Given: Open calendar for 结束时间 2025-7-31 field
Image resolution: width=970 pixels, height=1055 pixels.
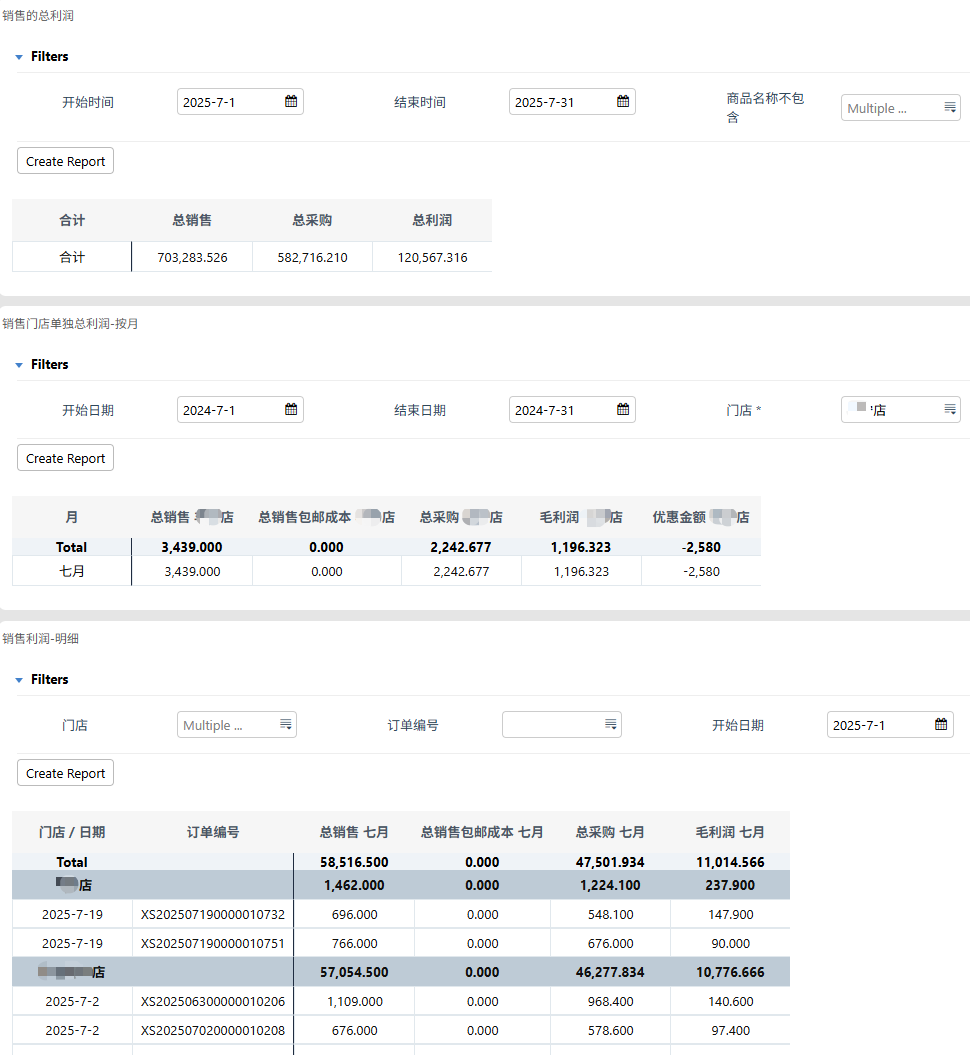Looking at the screenshot, I should [x=623, y=102].
